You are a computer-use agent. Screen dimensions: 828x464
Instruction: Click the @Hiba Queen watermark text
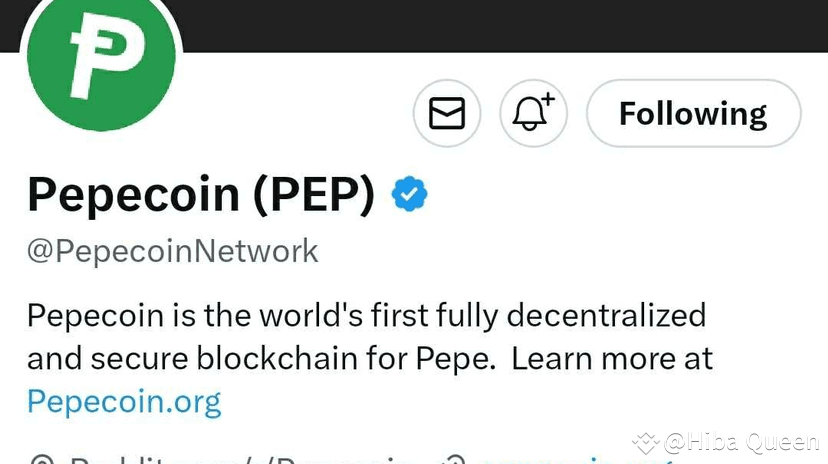click(741, 441)
